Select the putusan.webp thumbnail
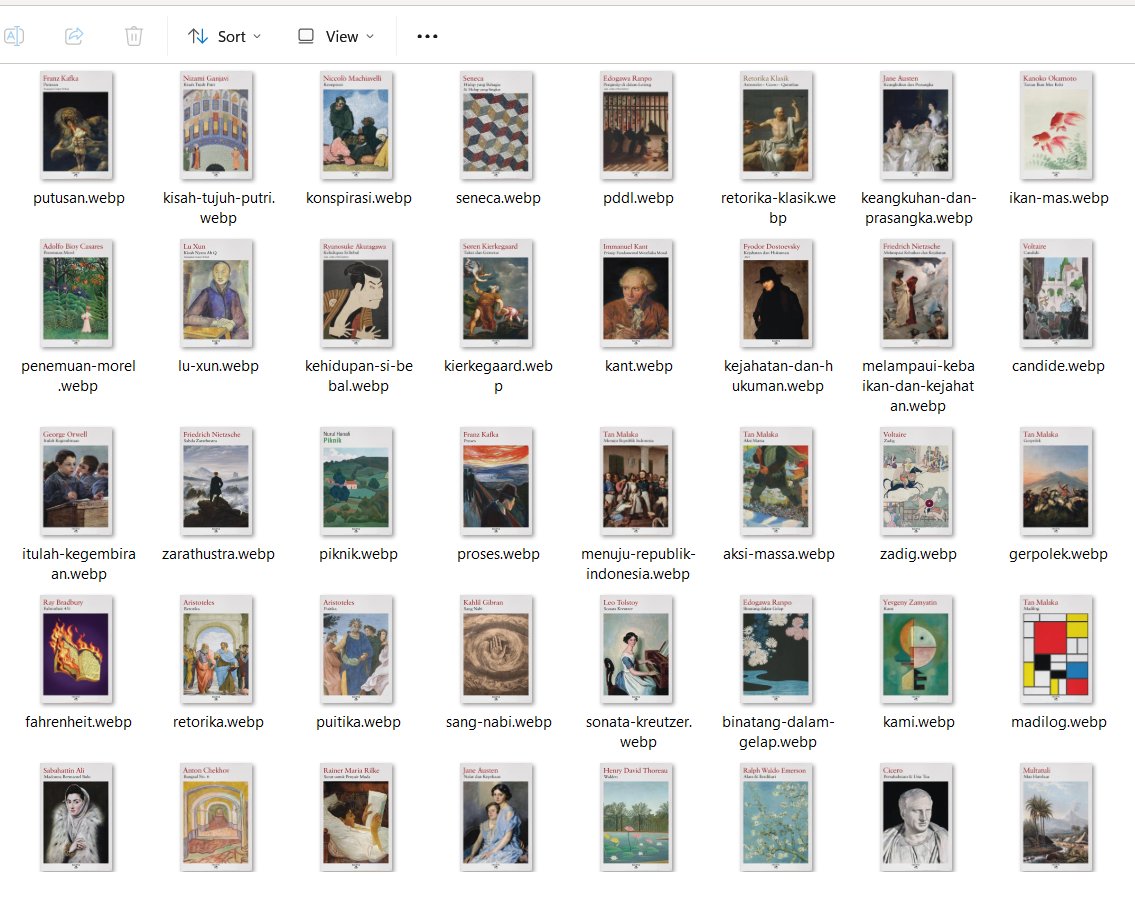 78,125
